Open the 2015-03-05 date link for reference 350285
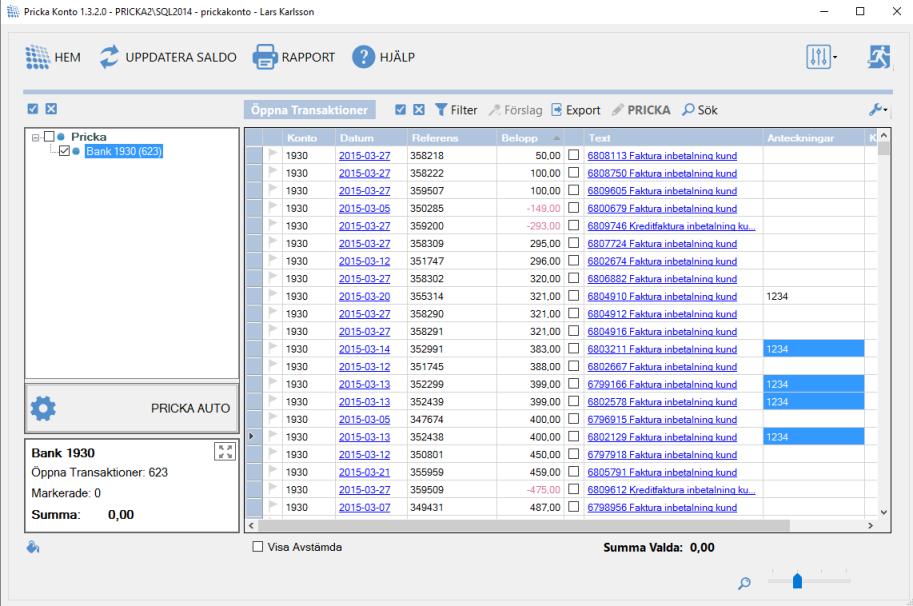 pos(365,208)
